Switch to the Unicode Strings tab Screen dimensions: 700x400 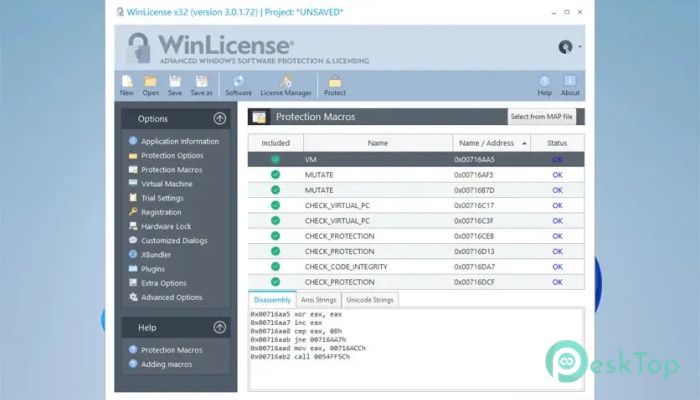370,300
